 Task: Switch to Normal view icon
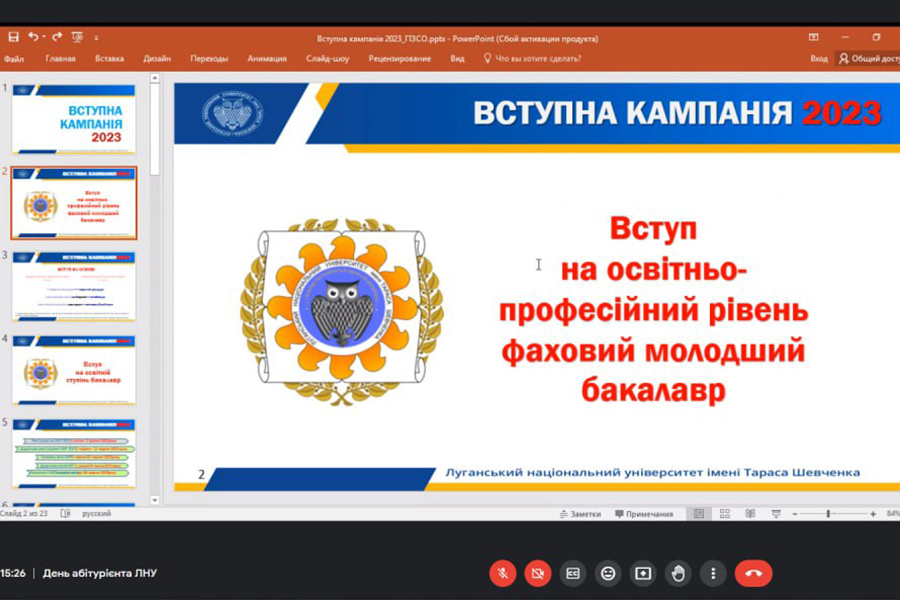coord(699,514)
